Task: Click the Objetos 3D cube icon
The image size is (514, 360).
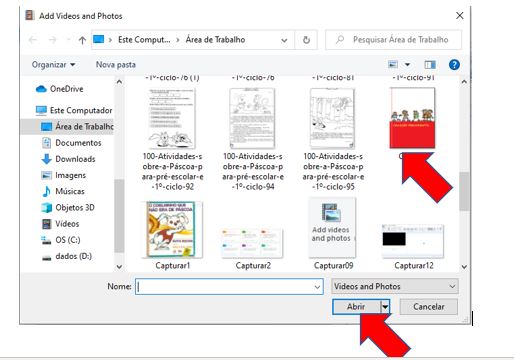Action: [46, 208]
